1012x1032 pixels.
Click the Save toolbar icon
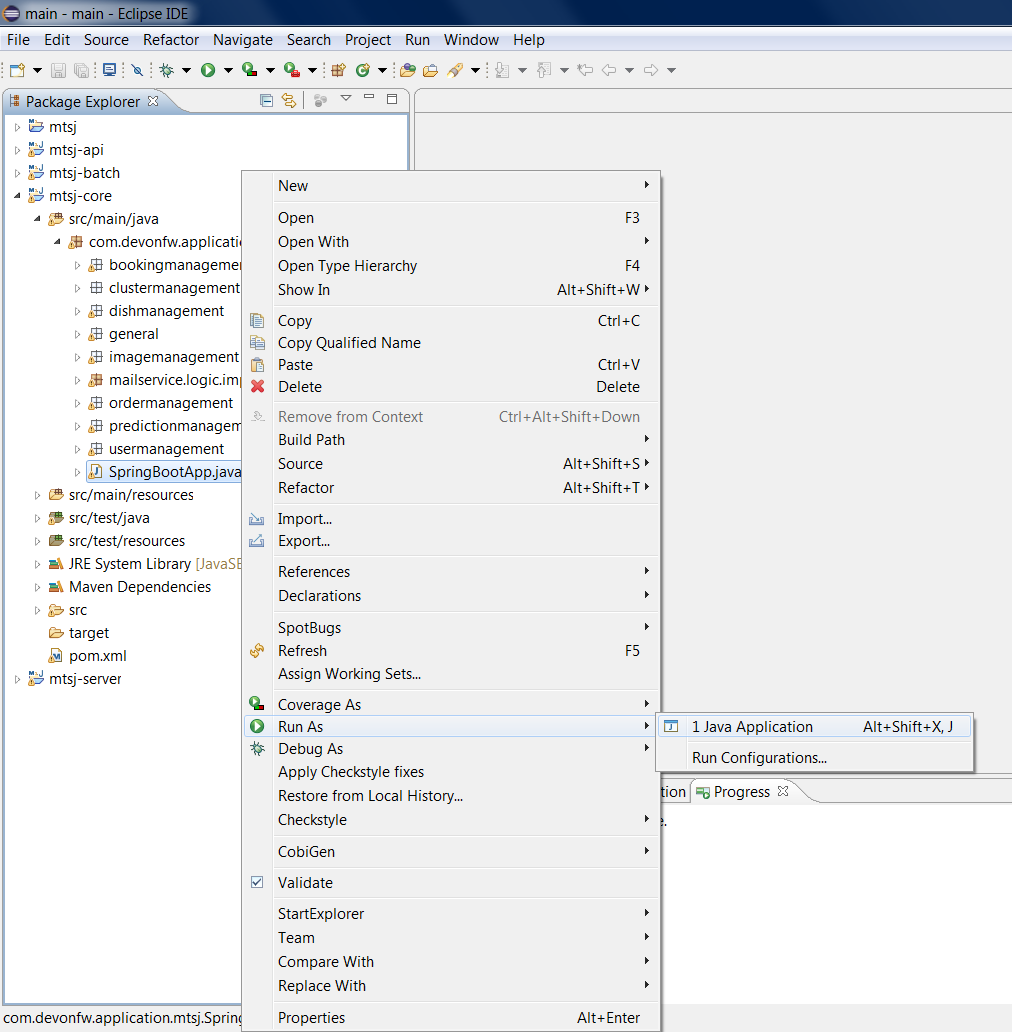point(59,70)
